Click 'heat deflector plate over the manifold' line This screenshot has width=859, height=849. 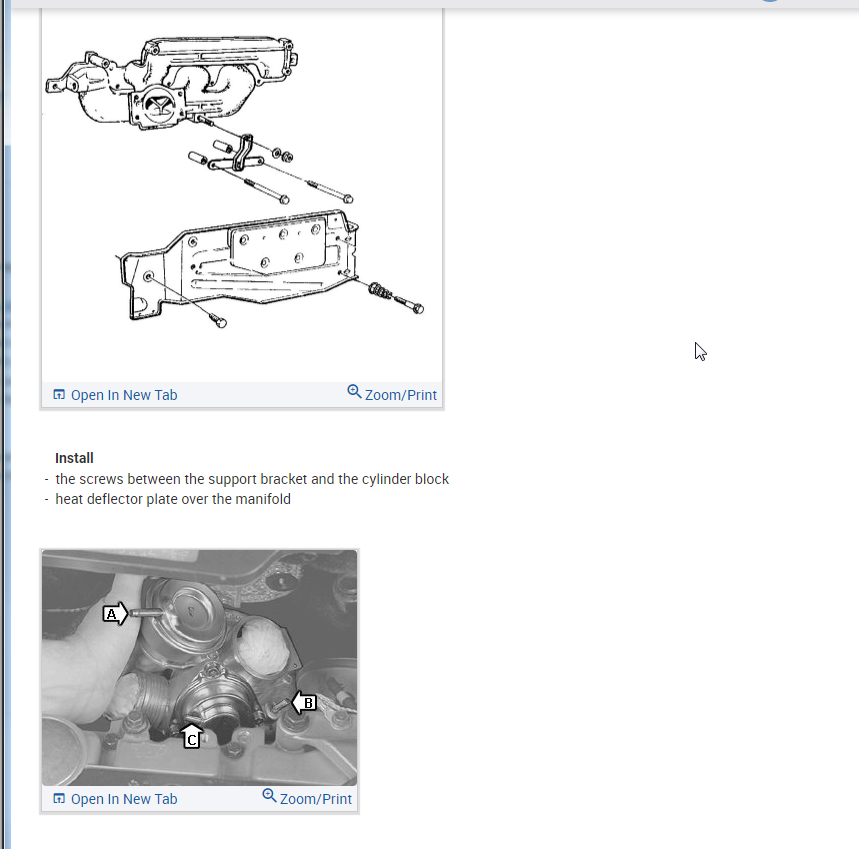[x=173, y=499]
